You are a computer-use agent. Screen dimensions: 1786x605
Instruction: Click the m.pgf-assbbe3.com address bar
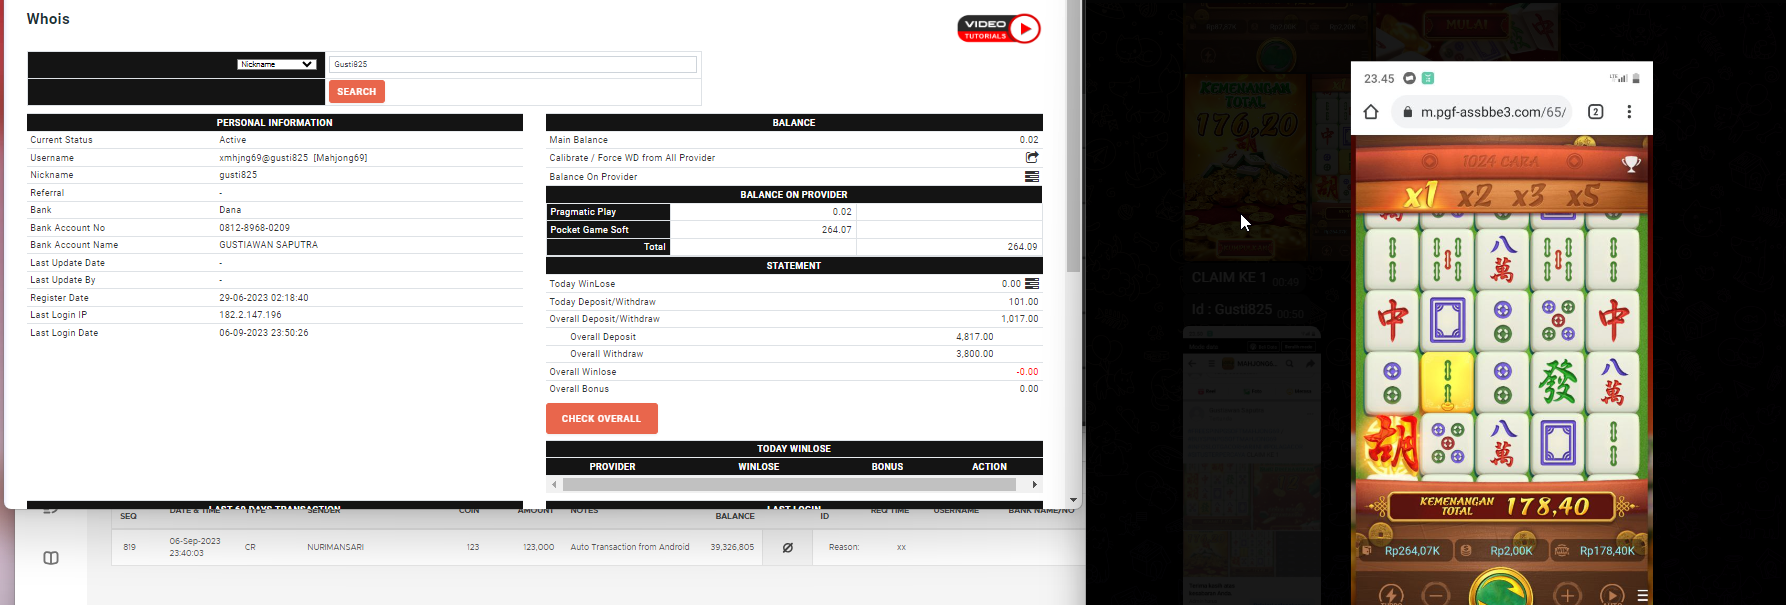tap(1483, 112)
